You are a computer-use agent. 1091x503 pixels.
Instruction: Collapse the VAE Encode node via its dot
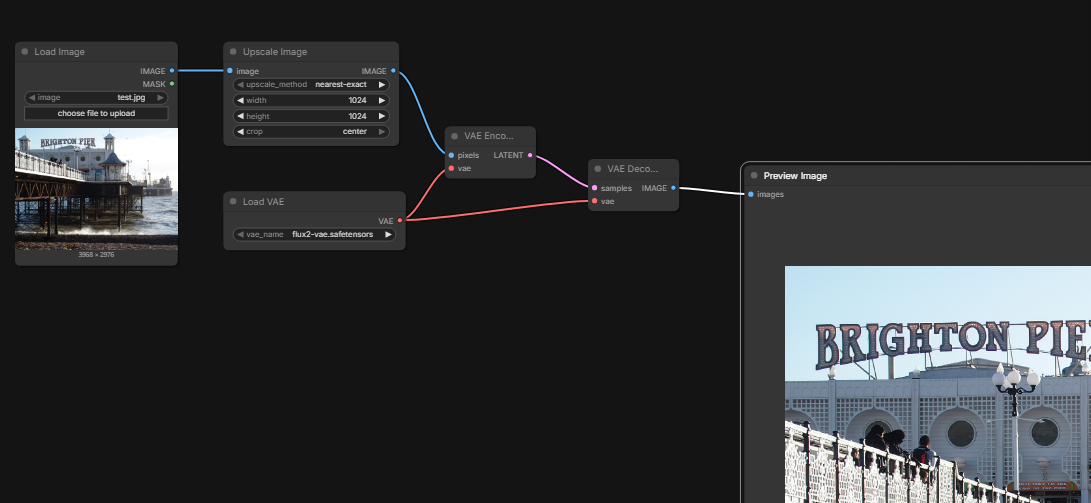click(455, 136)
